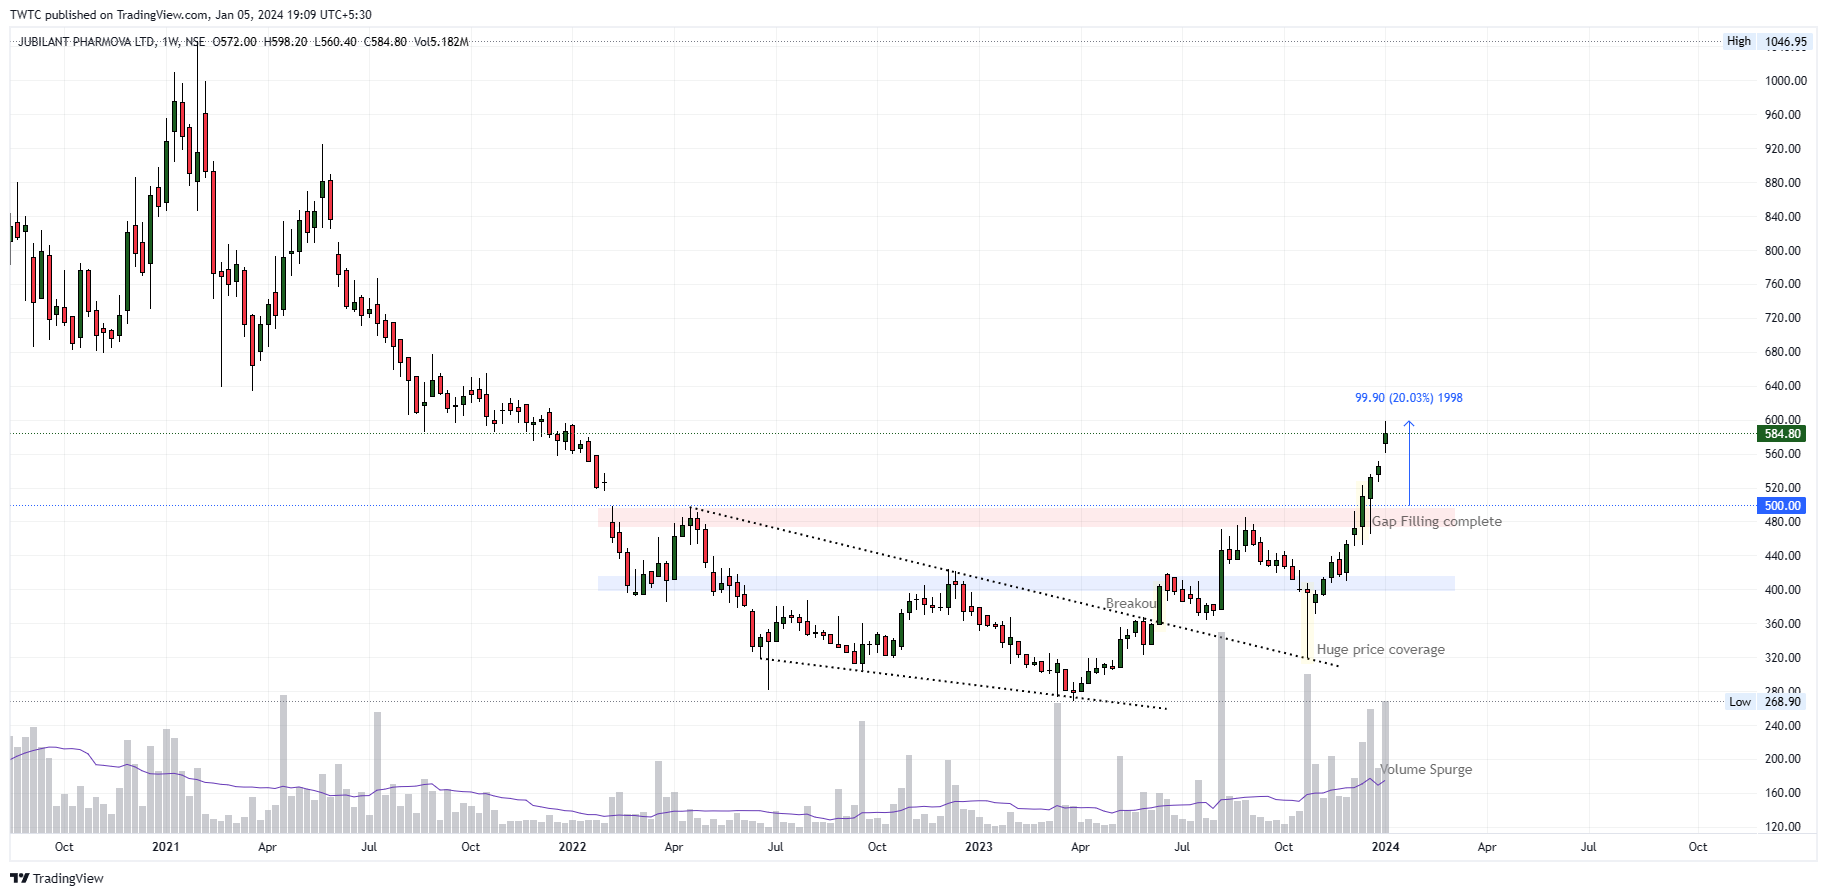
Task: Click the TradingView logo at the bottom
Action: (57, 878)
